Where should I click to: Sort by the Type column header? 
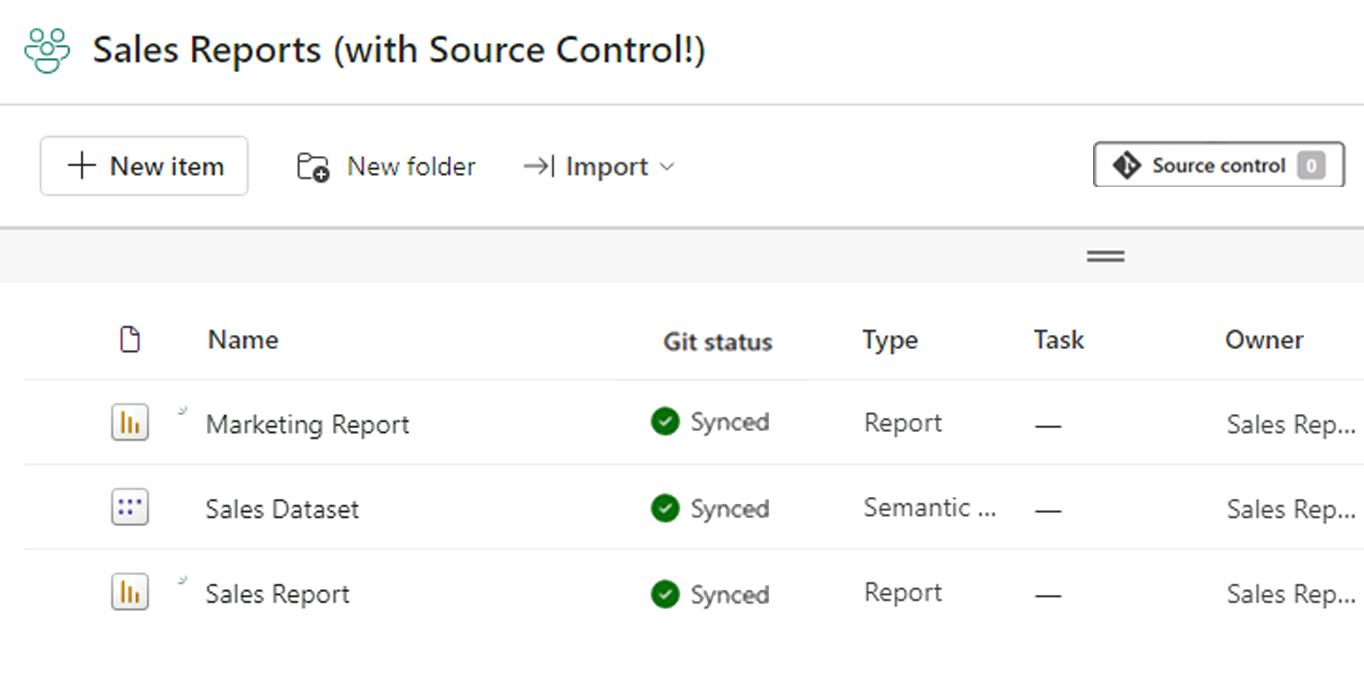pos(890,341)
